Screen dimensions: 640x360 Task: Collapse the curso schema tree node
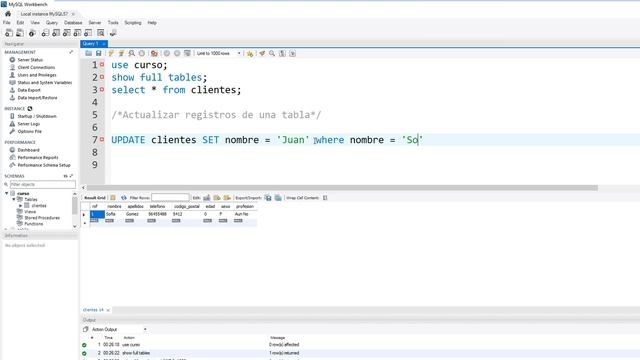(7, 193)
